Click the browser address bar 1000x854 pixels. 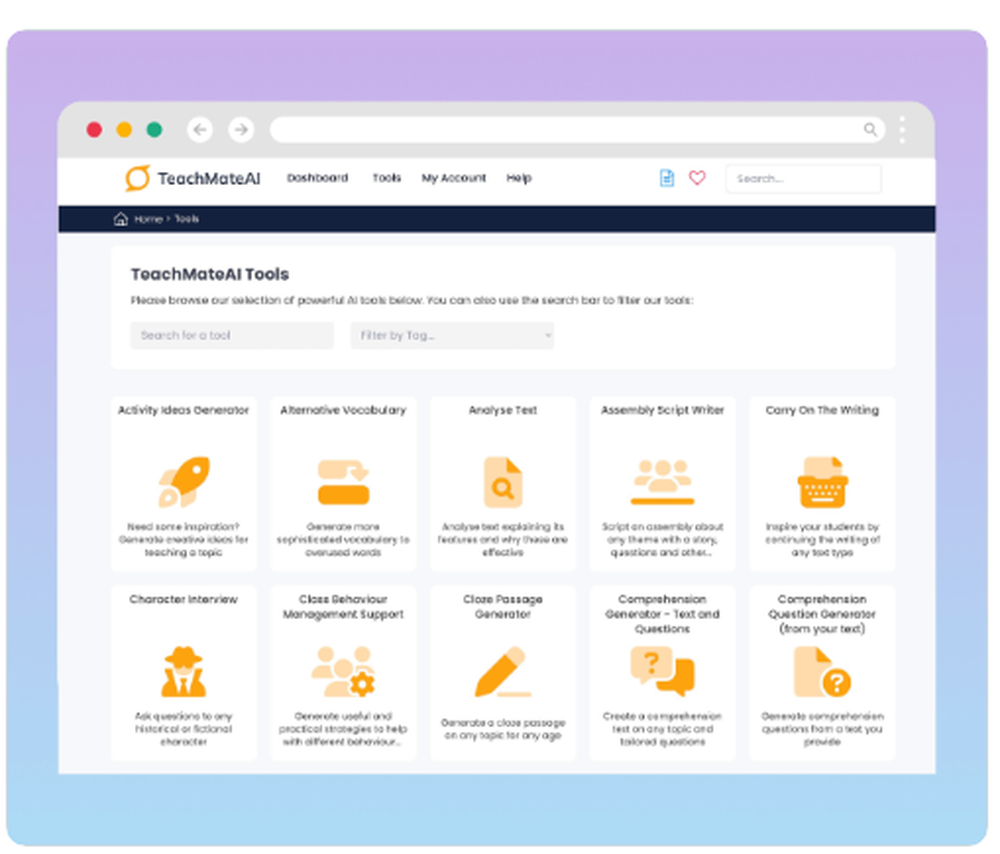[x=578, y=130]
